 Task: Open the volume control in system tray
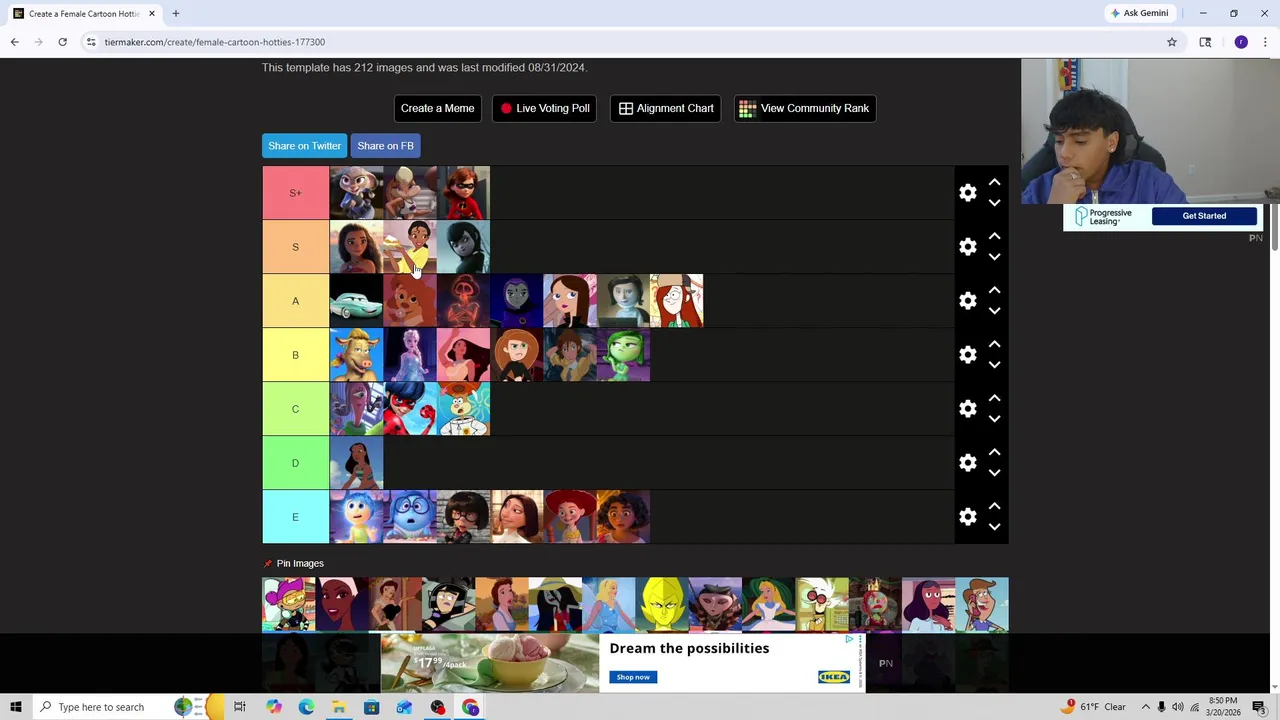pyautogui.click(x=1178, y=707)
